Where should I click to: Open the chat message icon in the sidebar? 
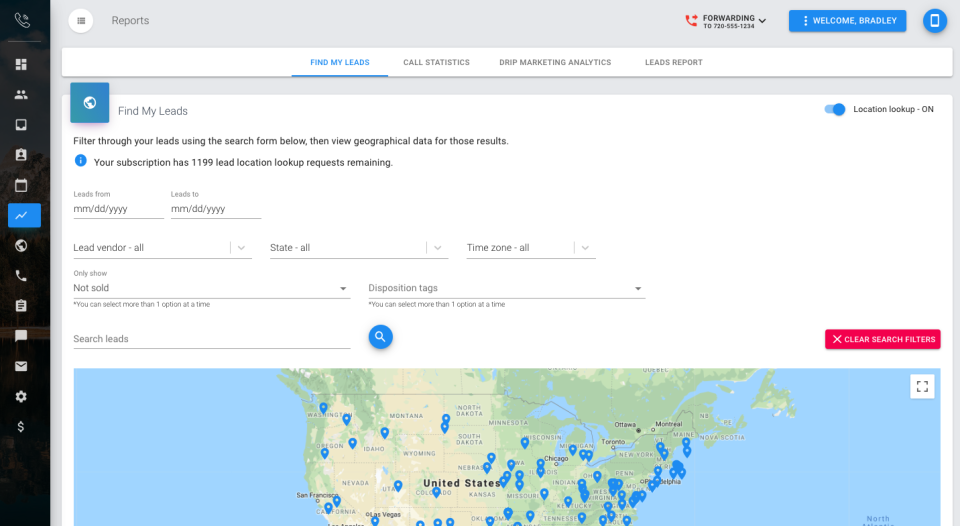point(21,336)
